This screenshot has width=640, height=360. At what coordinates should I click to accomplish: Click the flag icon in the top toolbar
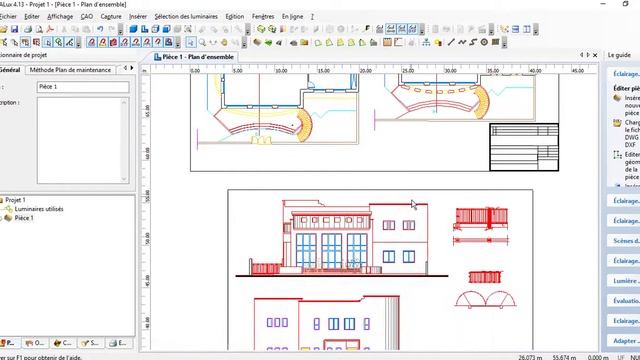pos(367,29)
